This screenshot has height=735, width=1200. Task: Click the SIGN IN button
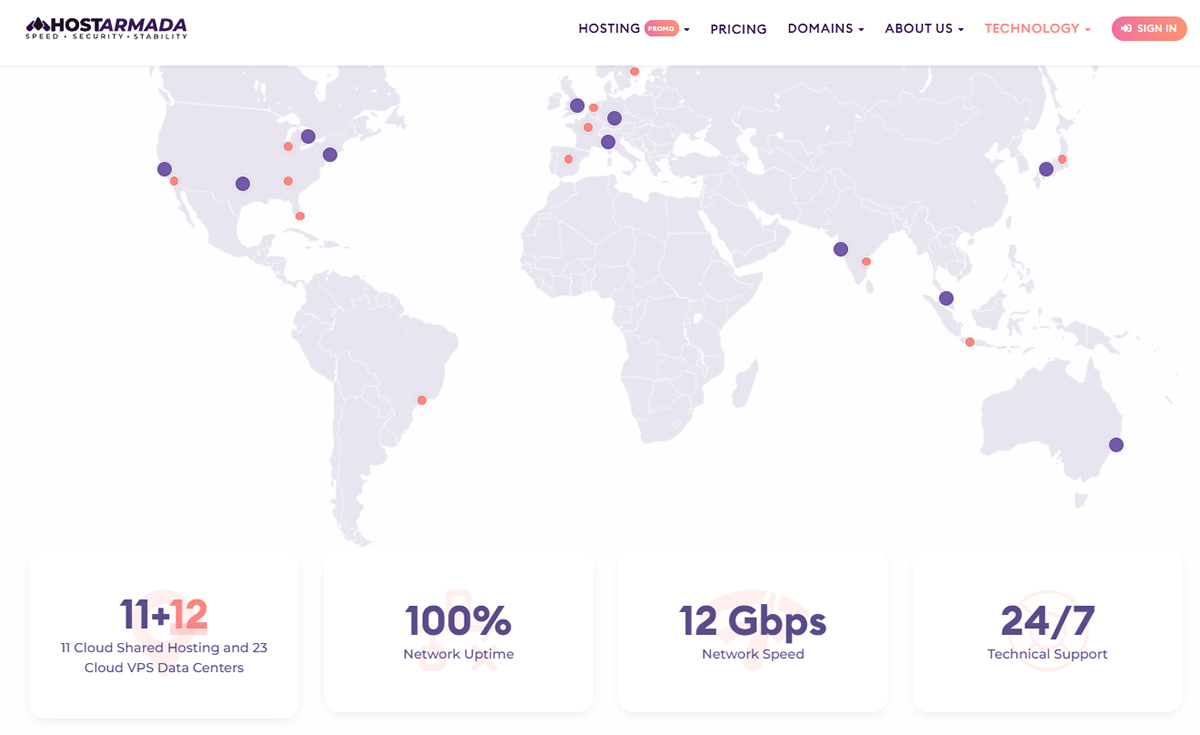(1148, 28)
